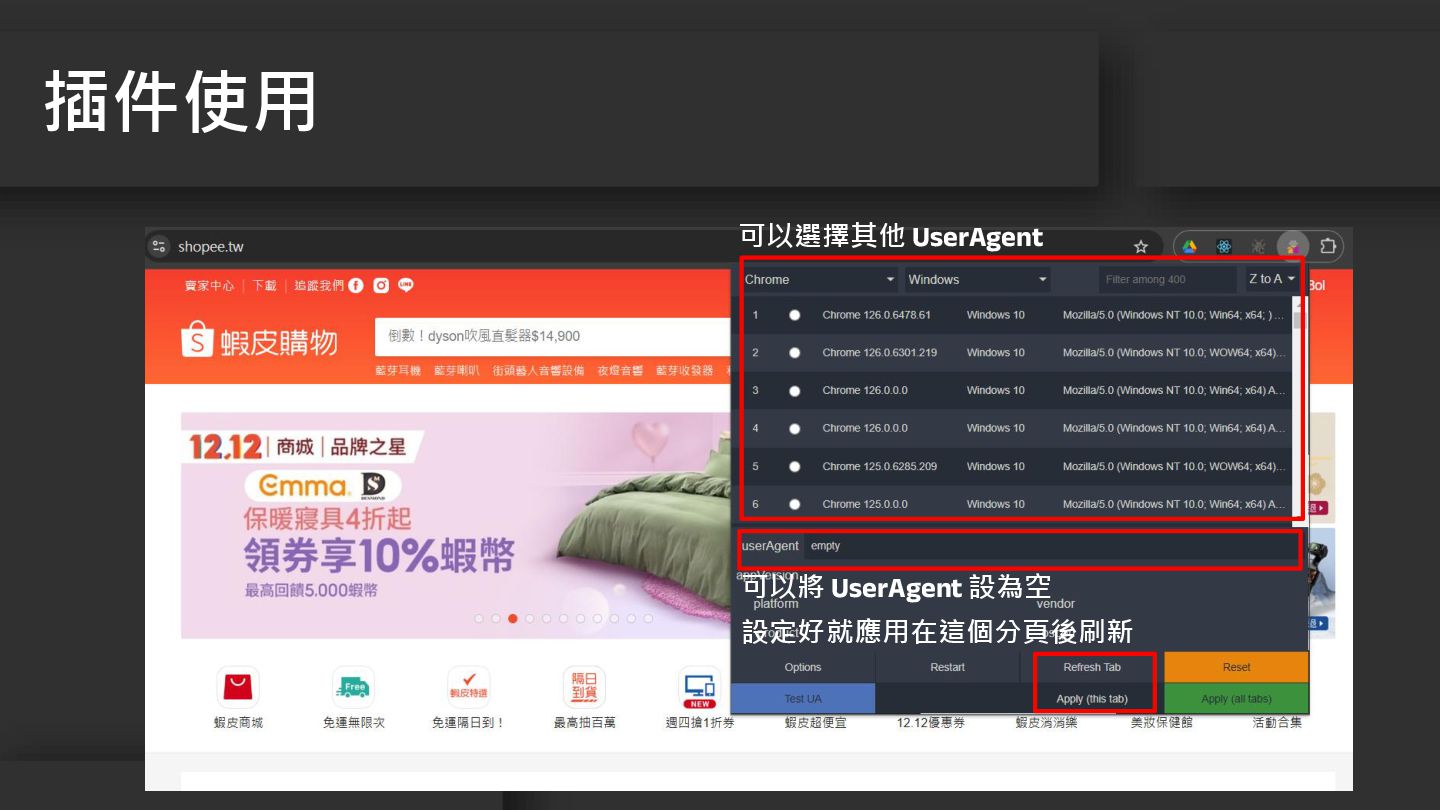
Task: Click the Shopee 蝦皮購物 logo
Action: (x=259, y=340)
